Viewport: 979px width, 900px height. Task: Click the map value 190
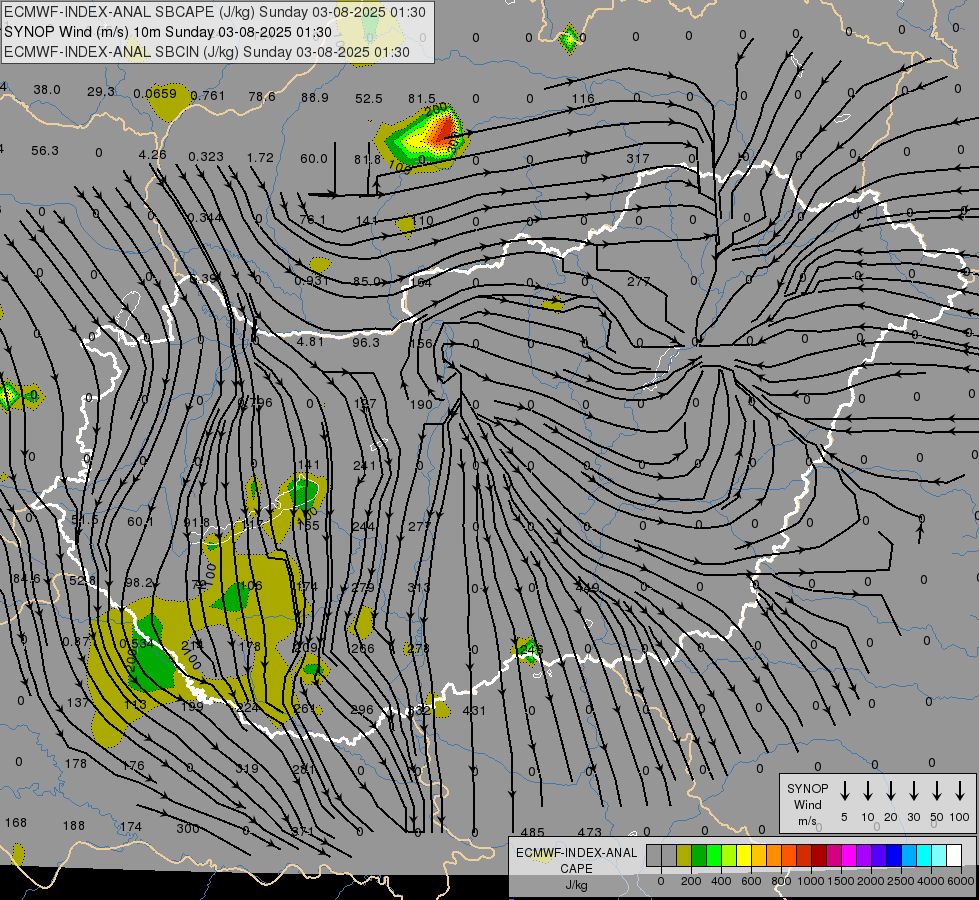click(421, 405)
